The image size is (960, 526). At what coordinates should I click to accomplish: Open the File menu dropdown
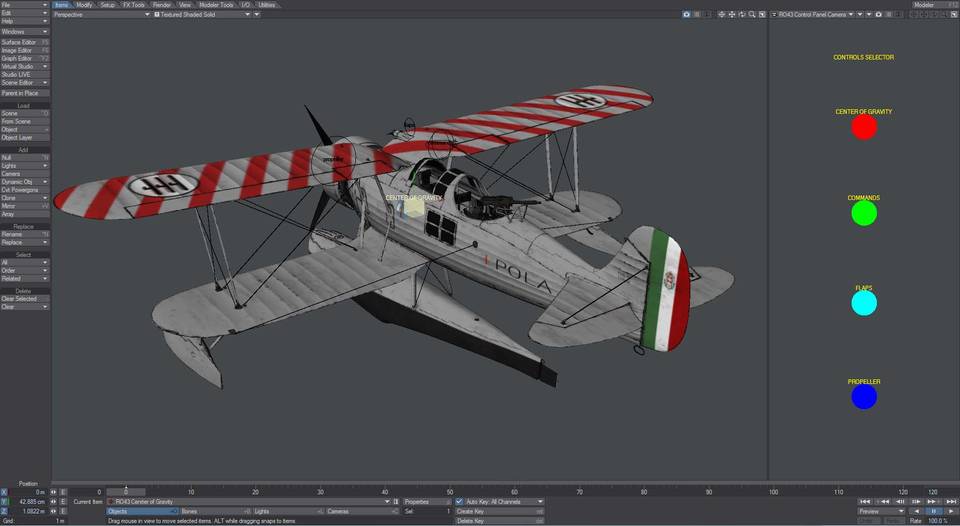click(x=24, y=5)
